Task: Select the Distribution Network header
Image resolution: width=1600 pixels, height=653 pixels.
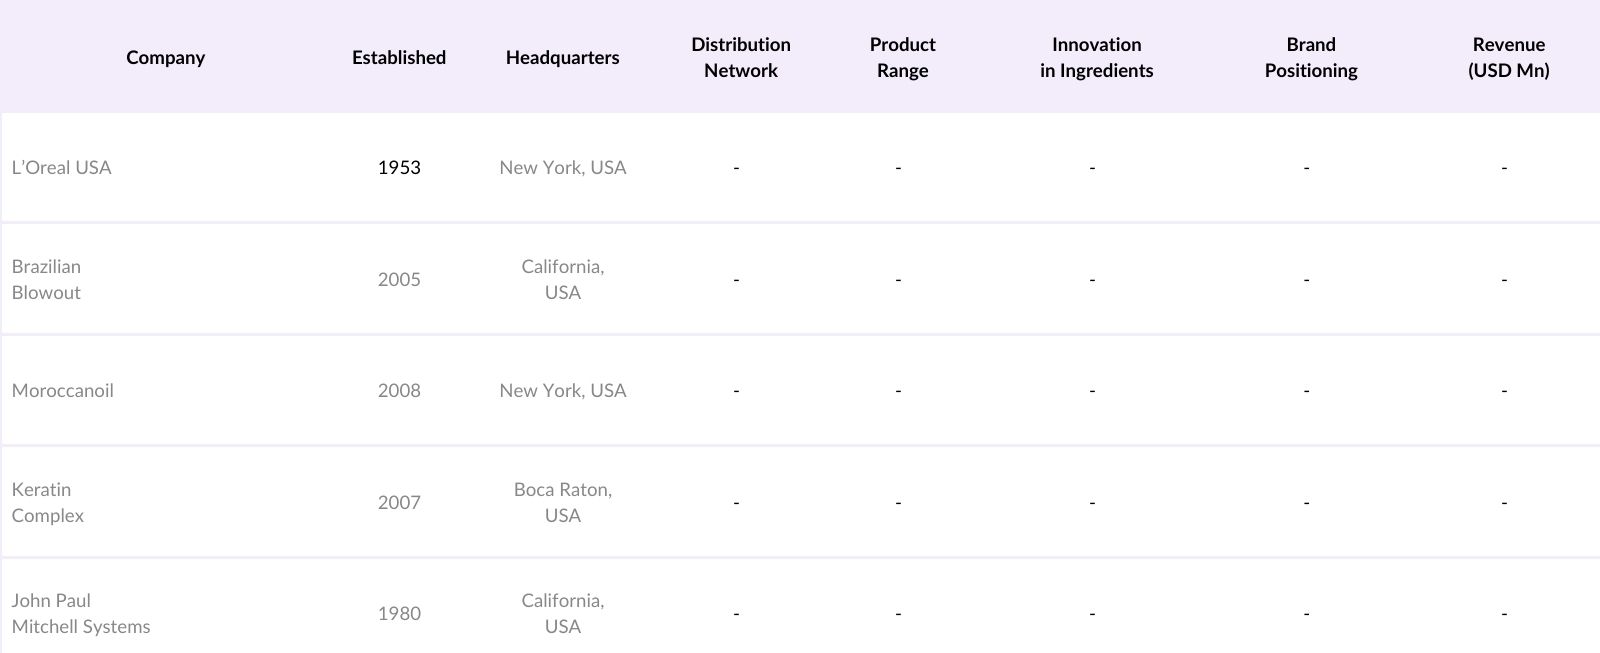Action: (x=741, y=58)
